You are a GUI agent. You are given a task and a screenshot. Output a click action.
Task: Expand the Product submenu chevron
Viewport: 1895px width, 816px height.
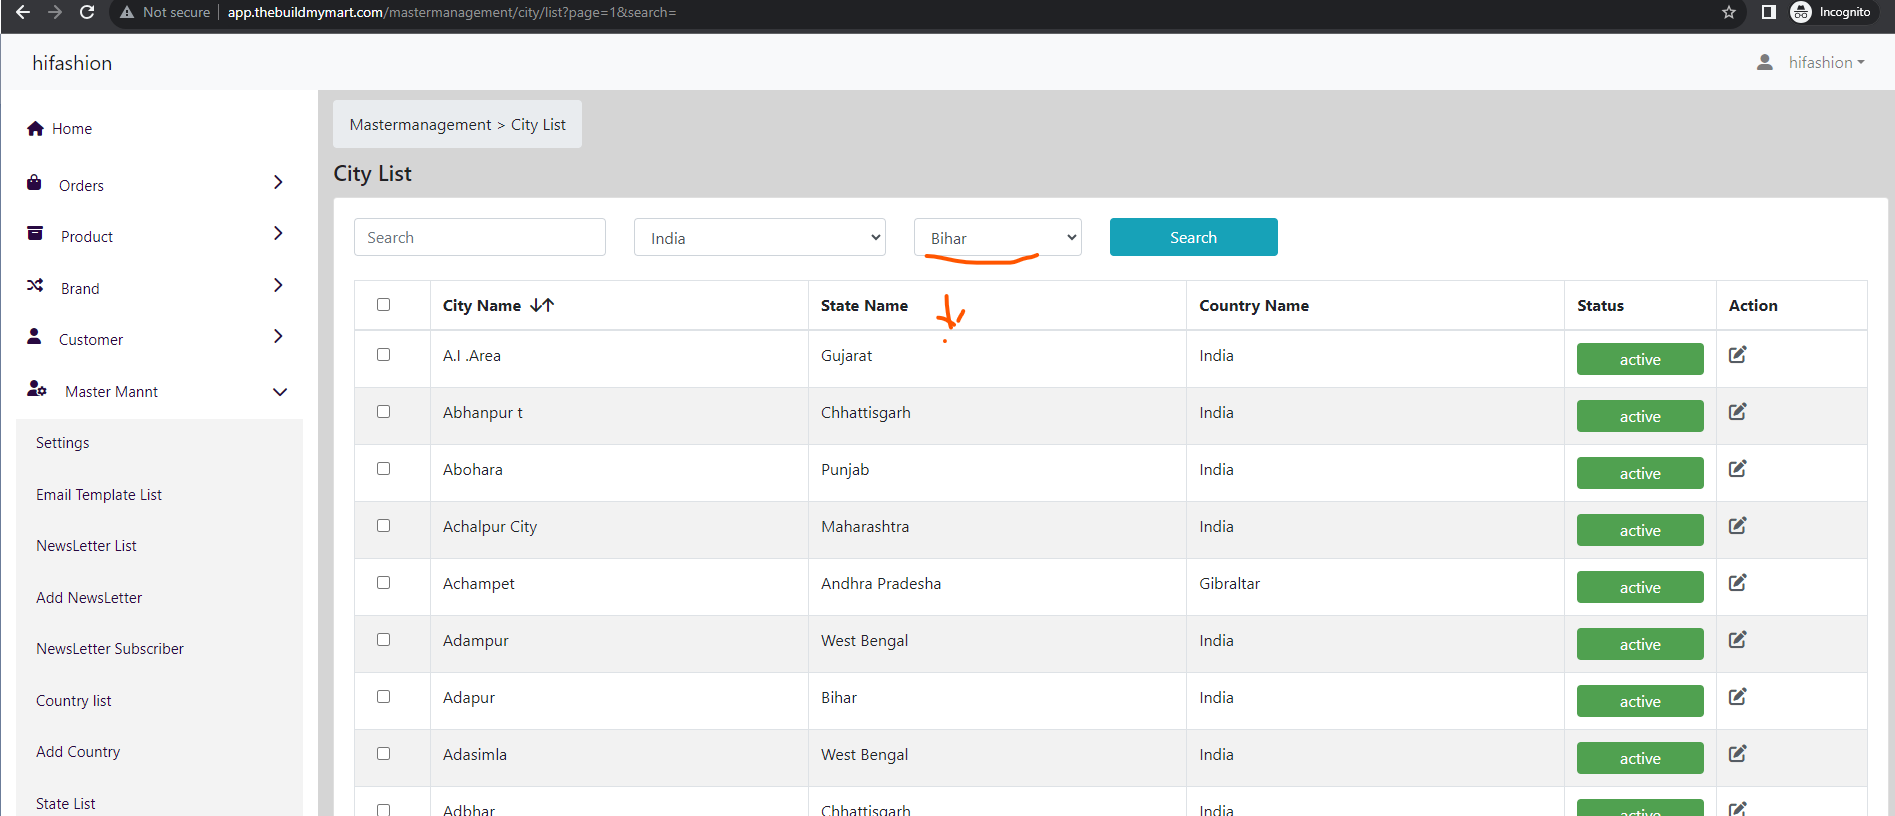pos(278,233)
